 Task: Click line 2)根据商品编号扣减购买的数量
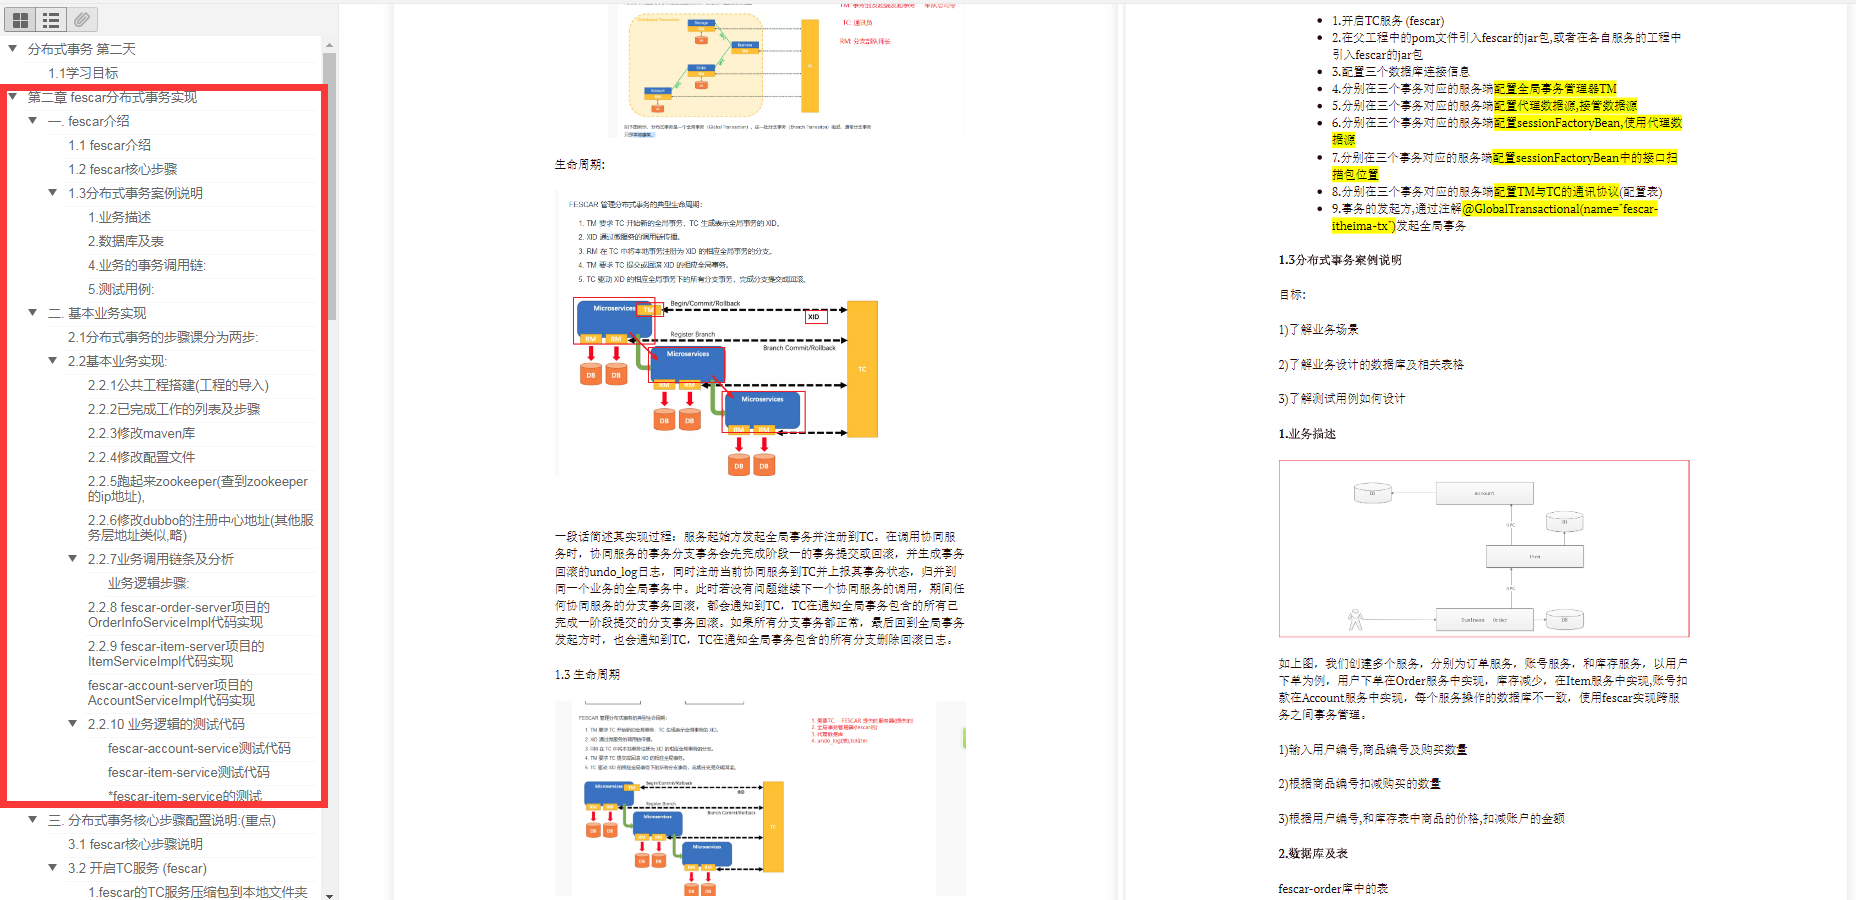tap(1360, 783)
